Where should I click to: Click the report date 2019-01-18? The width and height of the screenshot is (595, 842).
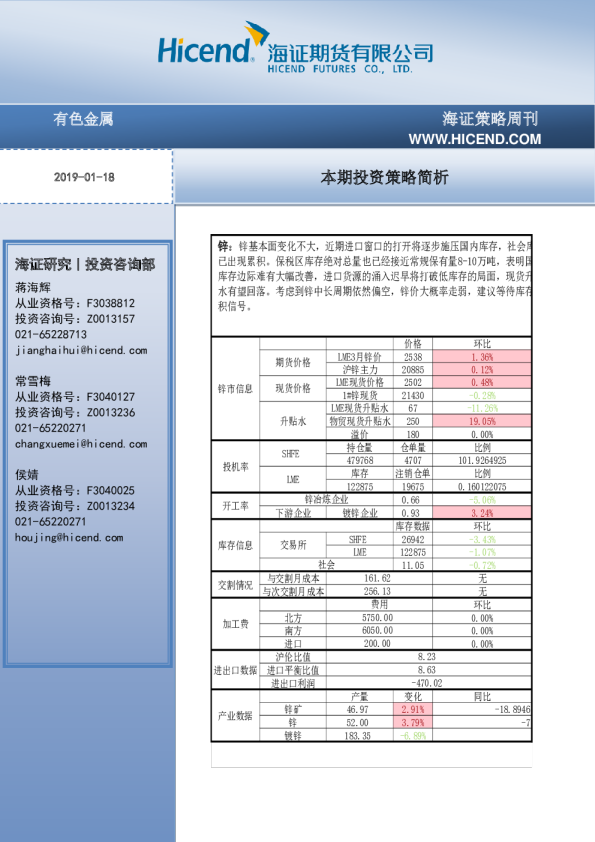[84, 177]
